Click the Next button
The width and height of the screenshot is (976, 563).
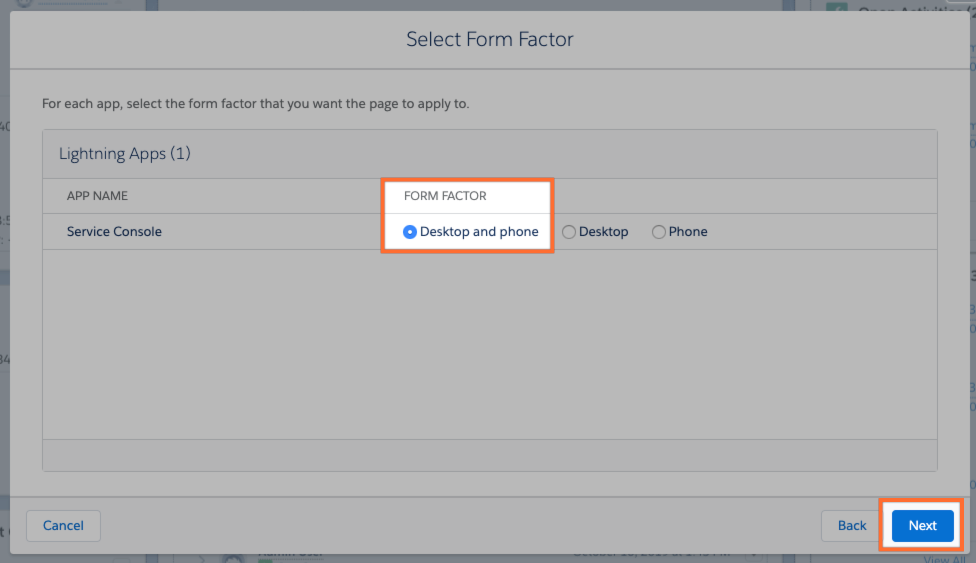(x=922, y=525)
